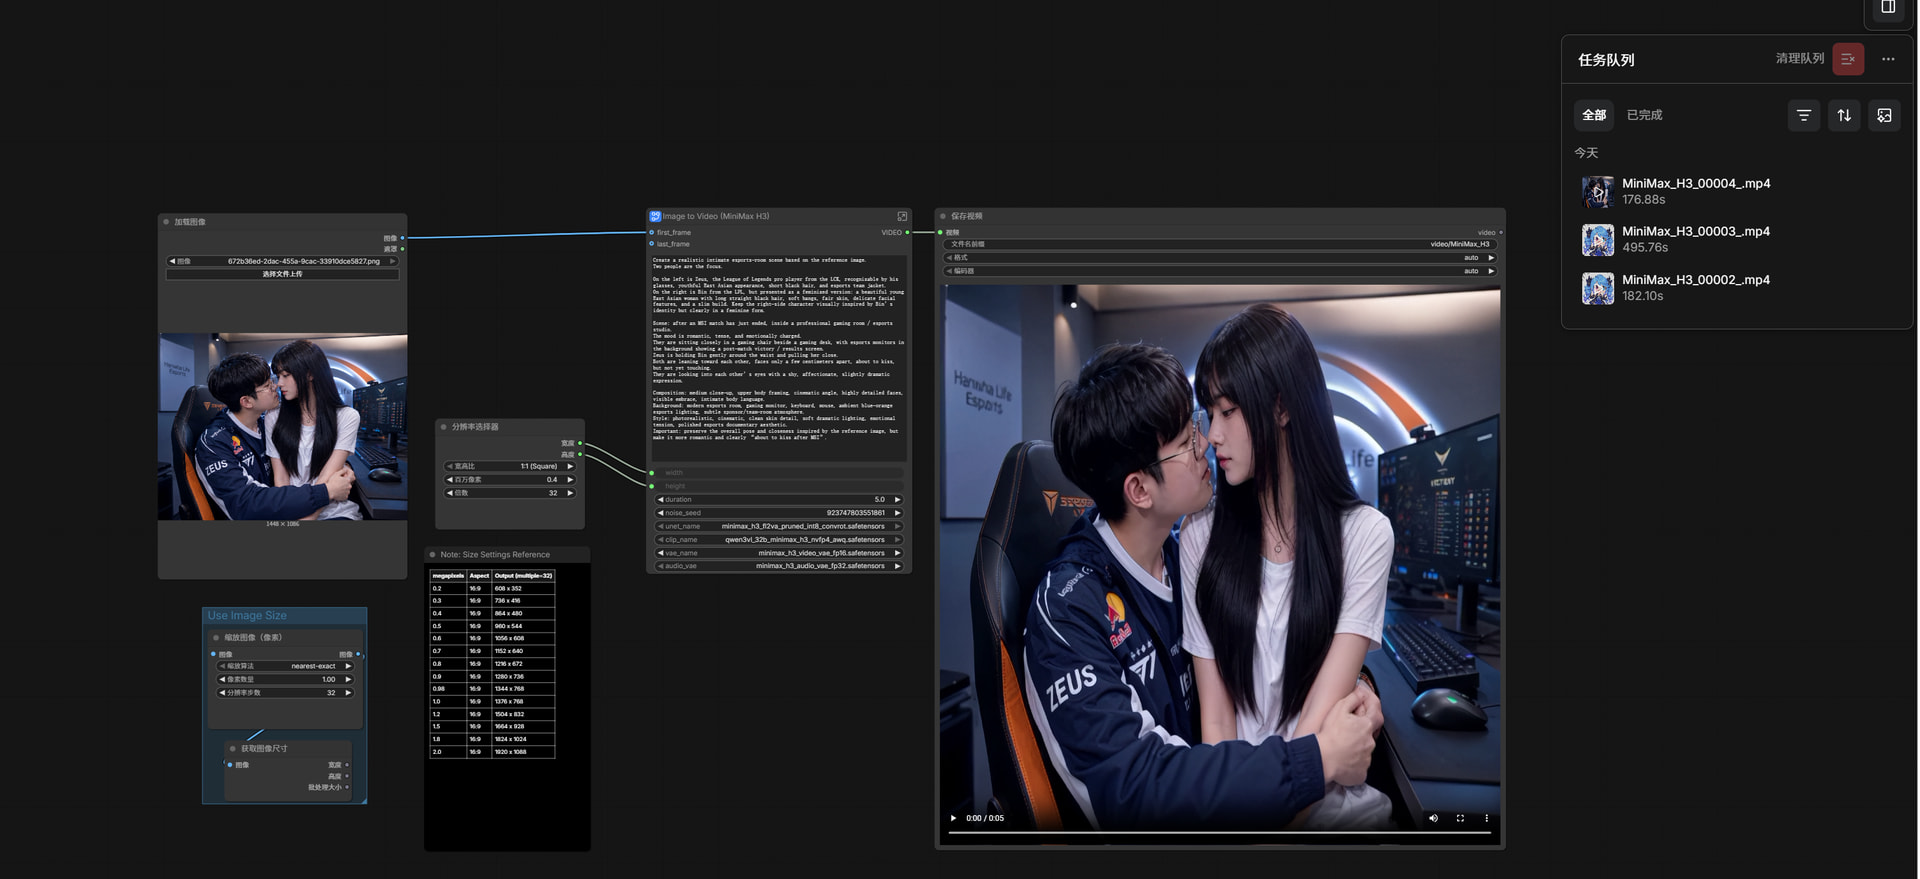Collapse the 获取图像尺寸 node via its dot

233,748
